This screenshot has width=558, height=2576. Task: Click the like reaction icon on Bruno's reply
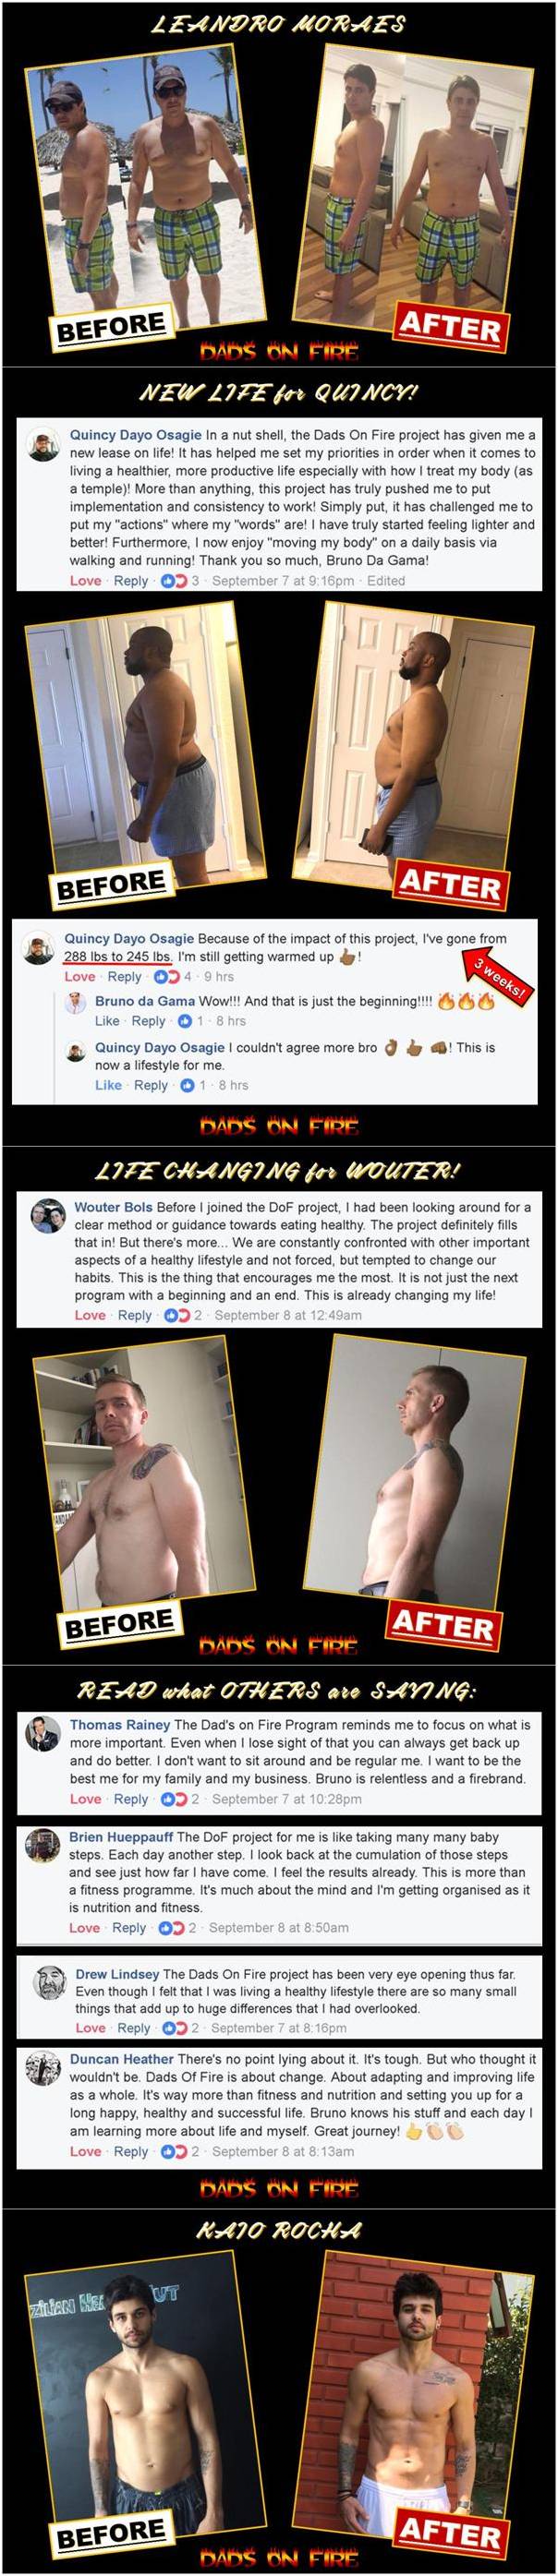click(184, 1021)
